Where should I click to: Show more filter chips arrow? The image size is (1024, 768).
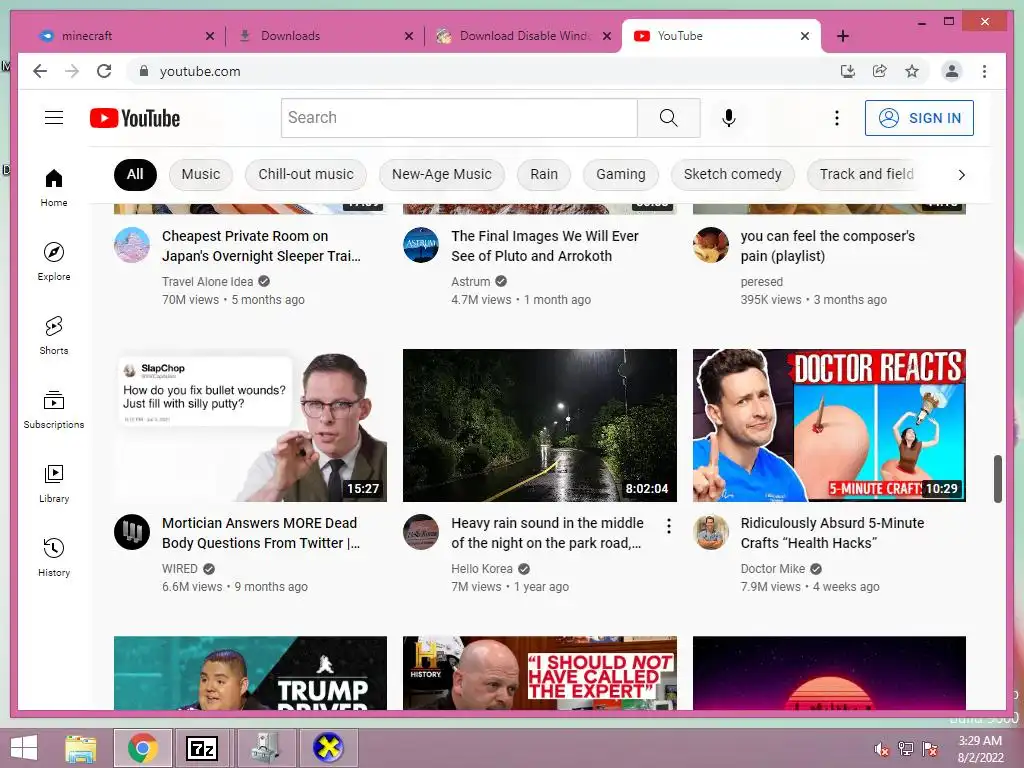point(961,175)
